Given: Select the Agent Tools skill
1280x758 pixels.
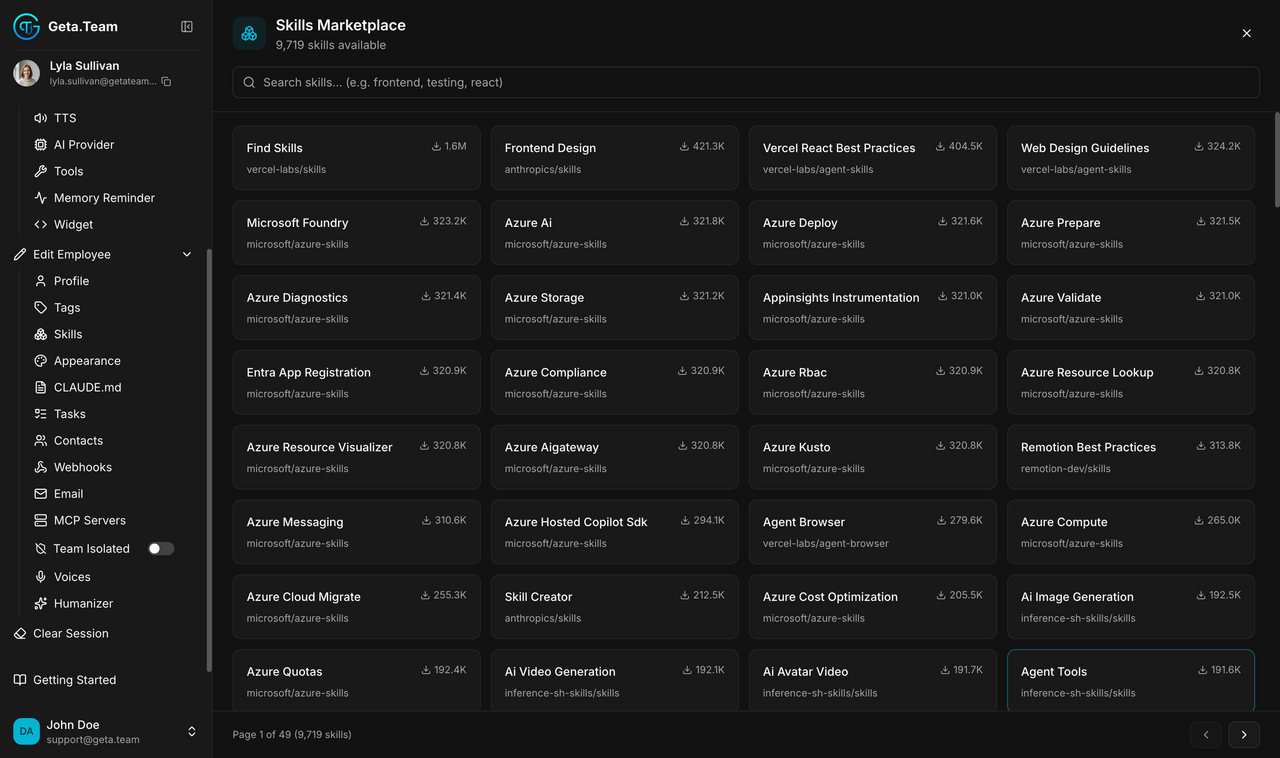Looking at the screenshot, I should pyautogui.click(x=1131, y=681).
